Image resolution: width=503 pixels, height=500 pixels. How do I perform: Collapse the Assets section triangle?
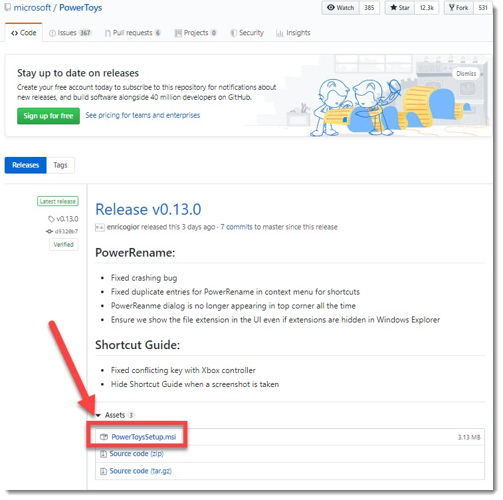[98, 415]
